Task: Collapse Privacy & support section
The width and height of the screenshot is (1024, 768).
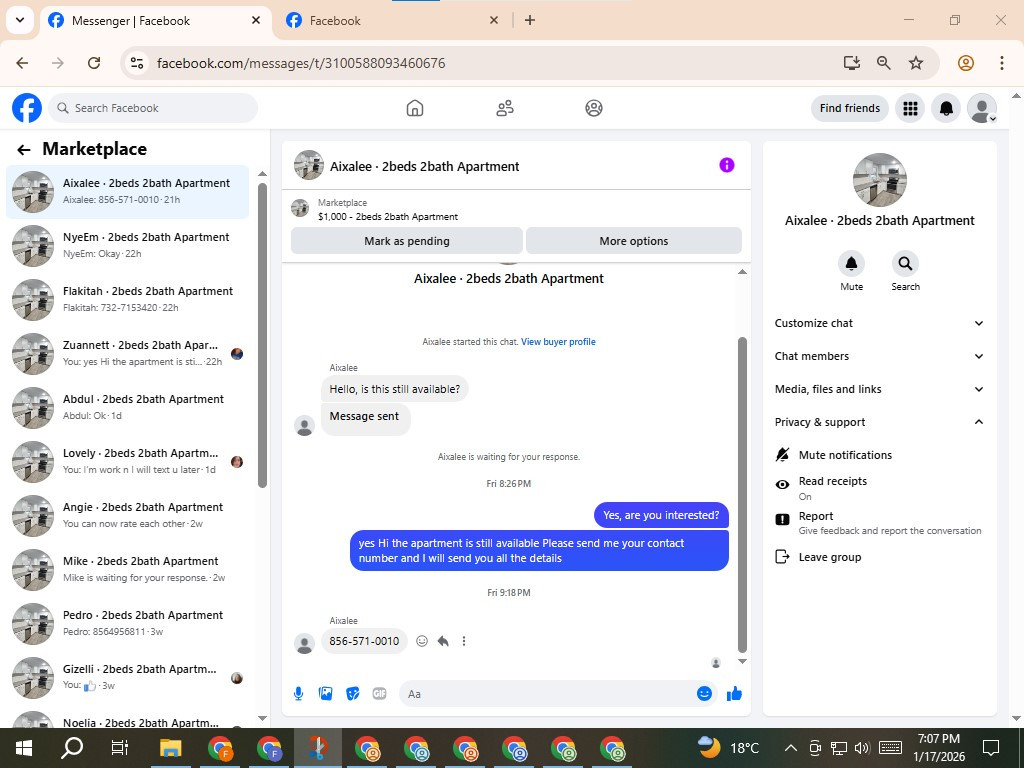Action: coord(878,422)
